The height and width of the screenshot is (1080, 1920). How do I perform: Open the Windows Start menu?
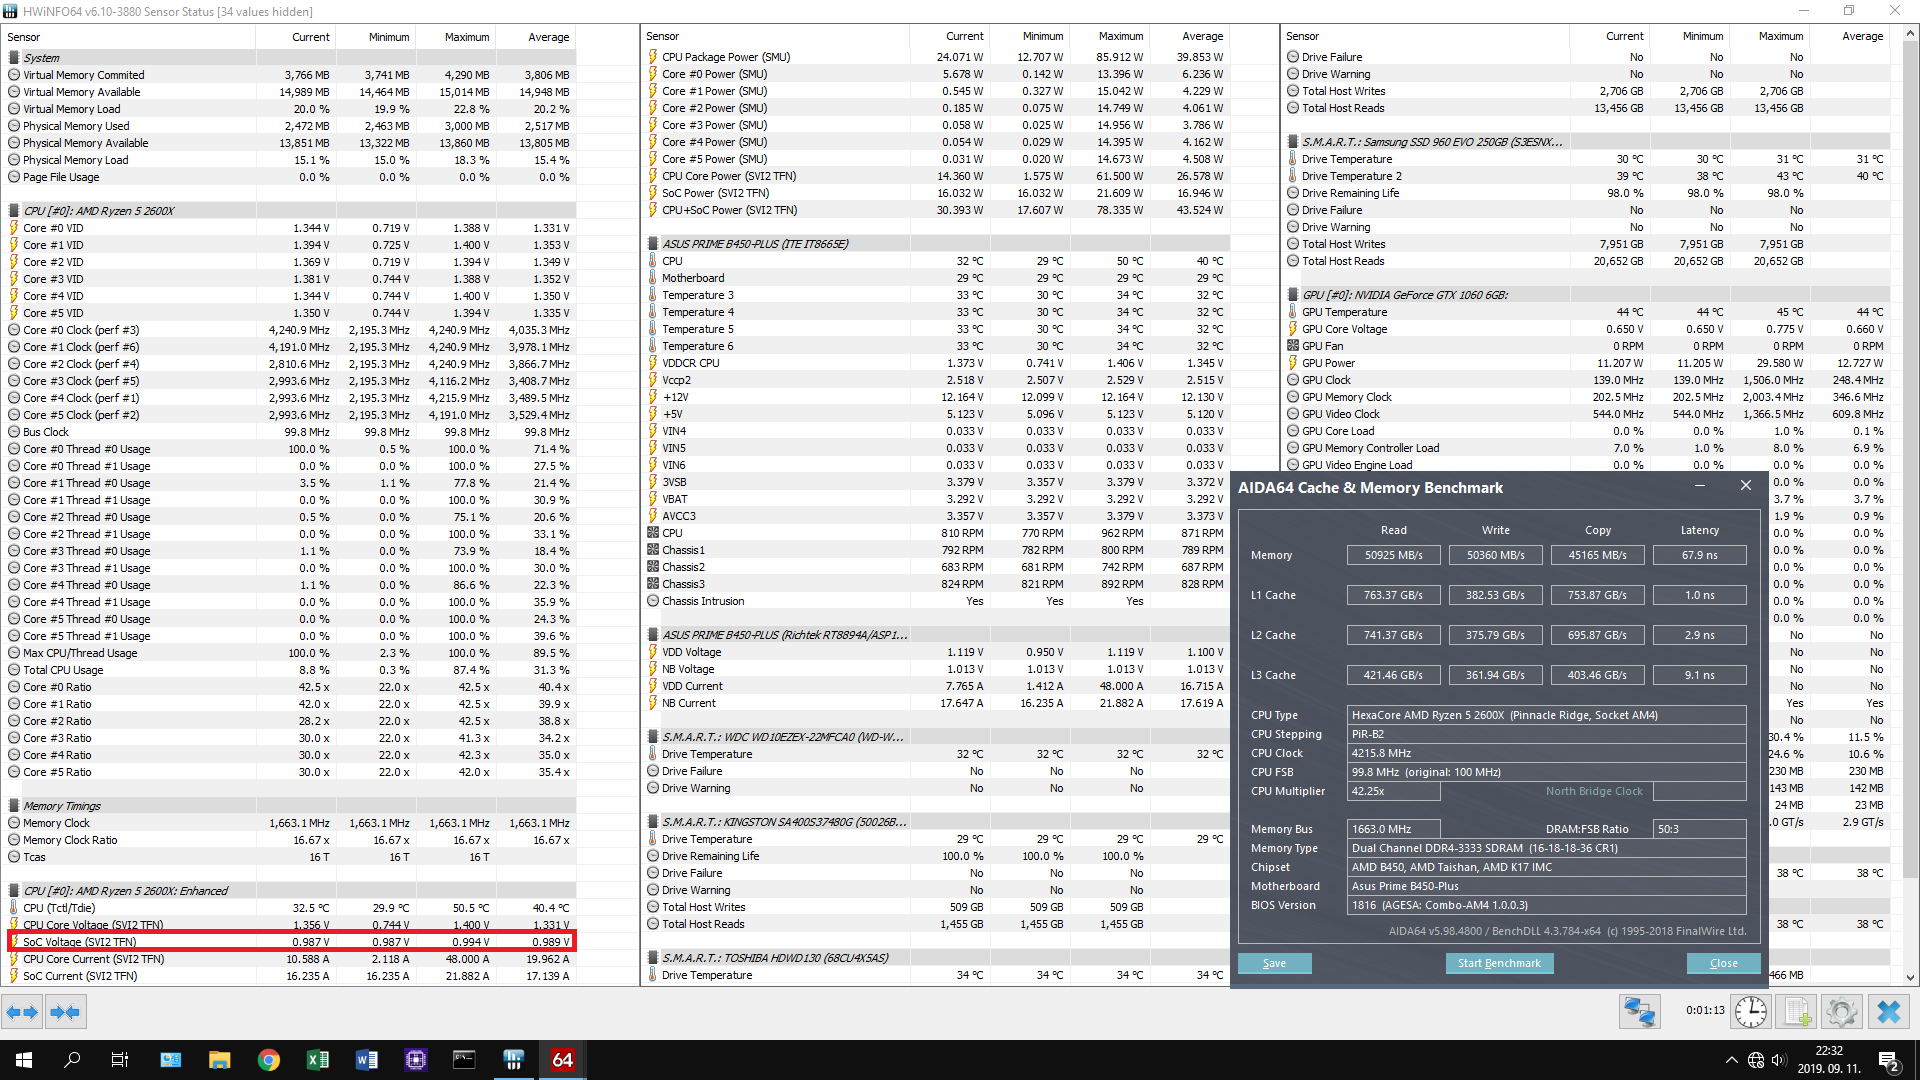(24, 1060)
